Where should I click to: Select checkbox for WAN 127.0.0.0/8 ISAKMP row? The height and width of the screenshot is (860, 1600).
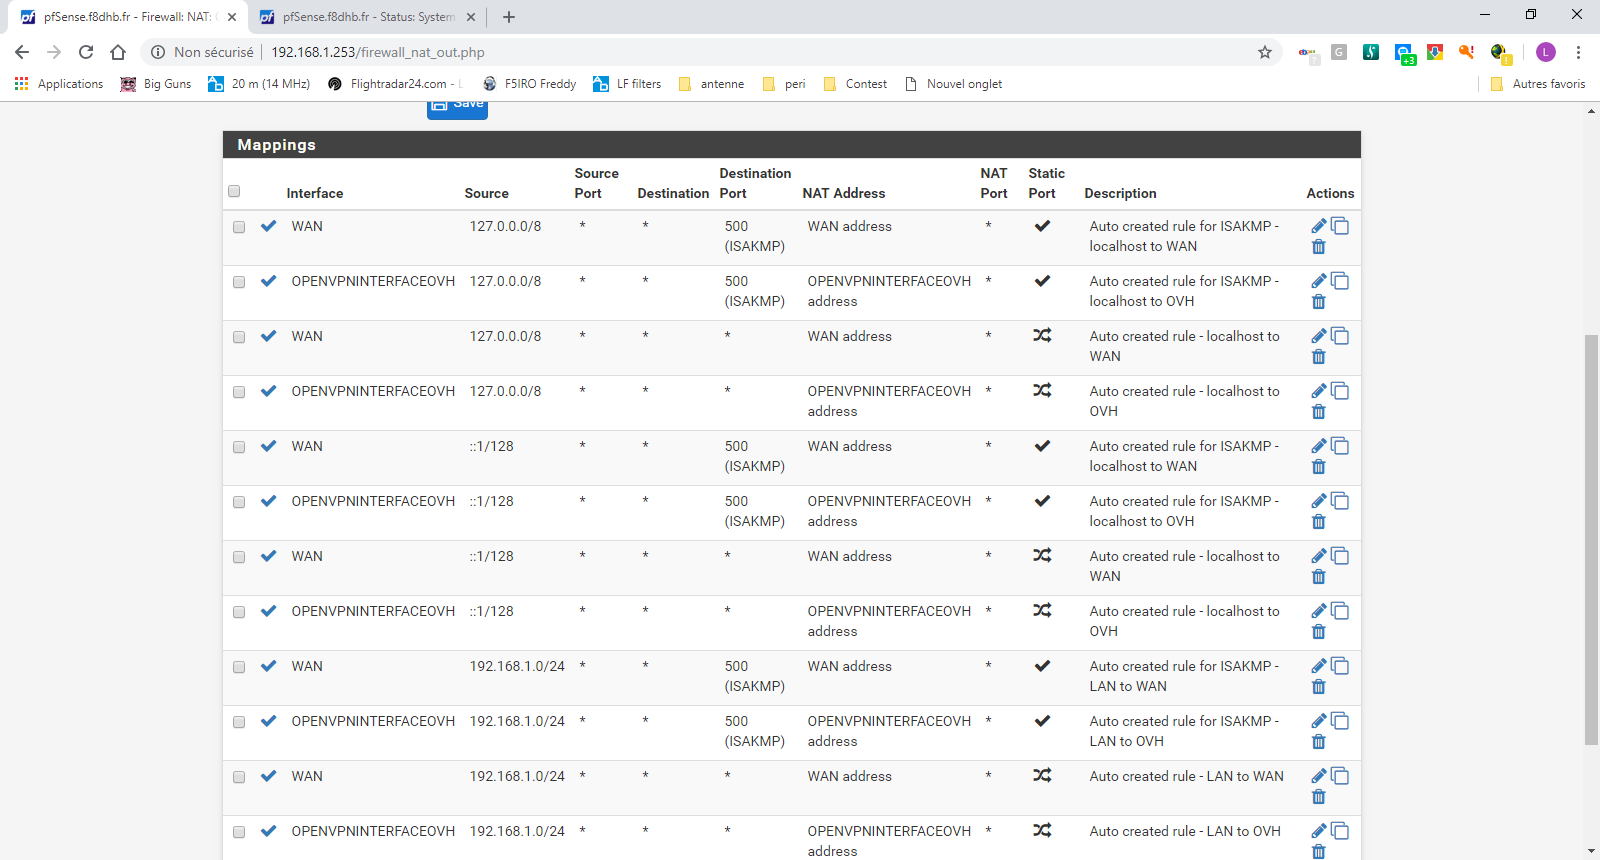point(239,227)
